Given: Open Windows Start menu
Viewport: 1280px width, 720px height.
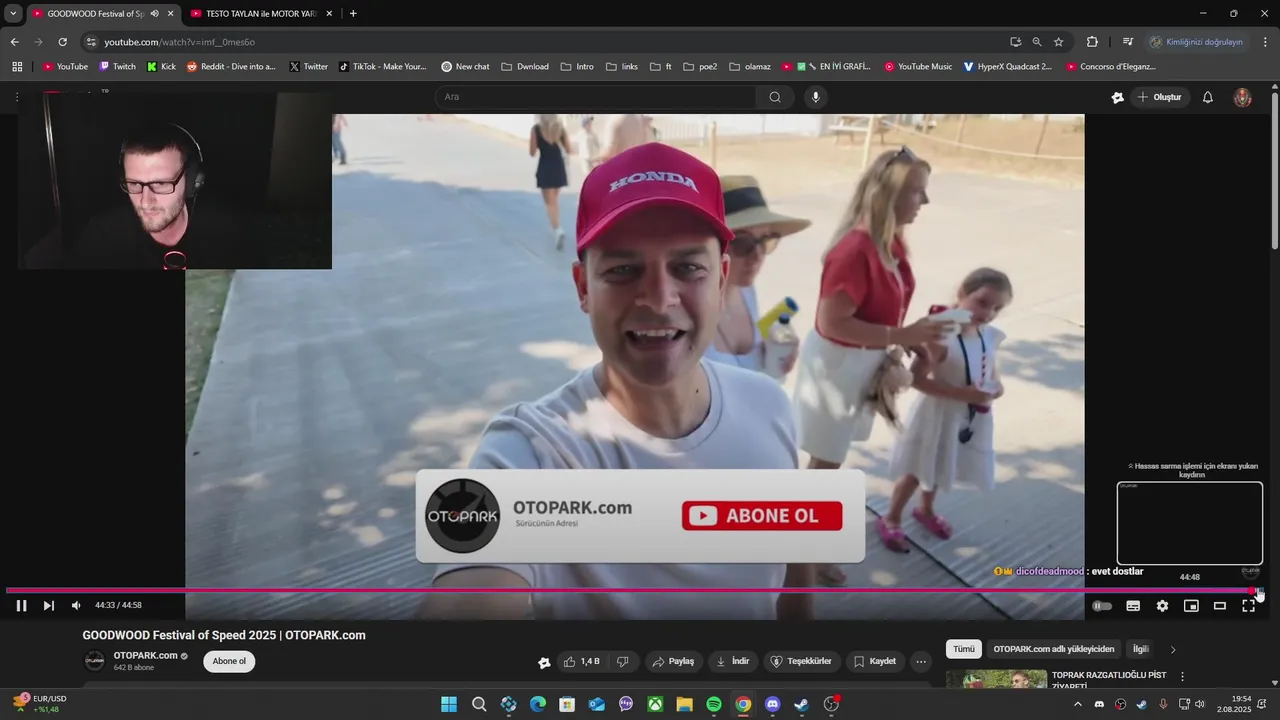Looking at the screenshot, I should click(x=449, y=704).
